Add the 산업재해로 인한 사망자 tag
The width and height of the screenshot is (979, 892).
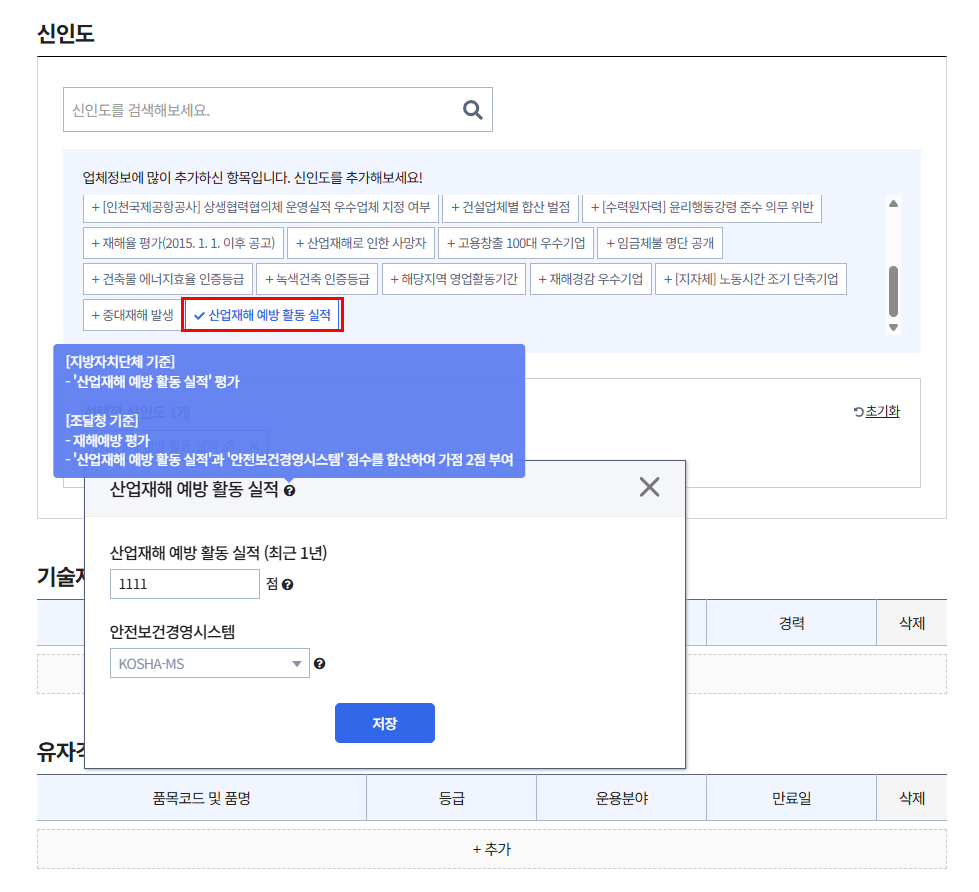(x=361, y=243)
